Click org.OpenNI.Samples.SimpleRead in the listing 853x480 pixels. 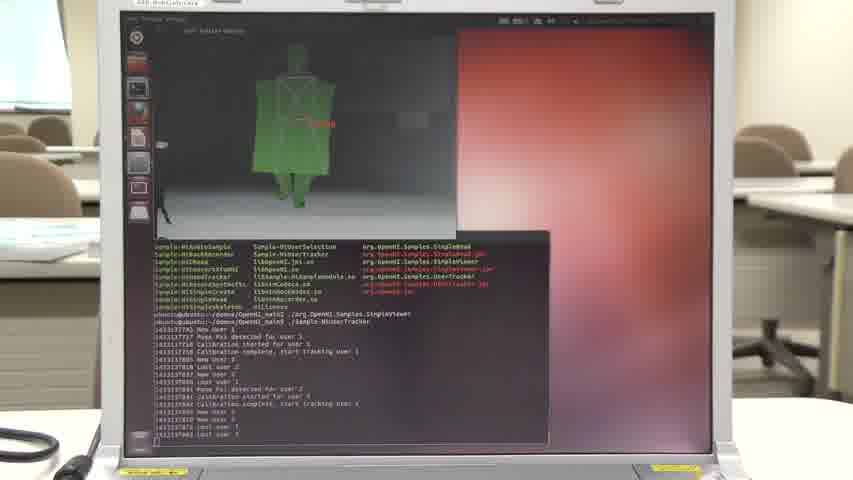(417, 247)
